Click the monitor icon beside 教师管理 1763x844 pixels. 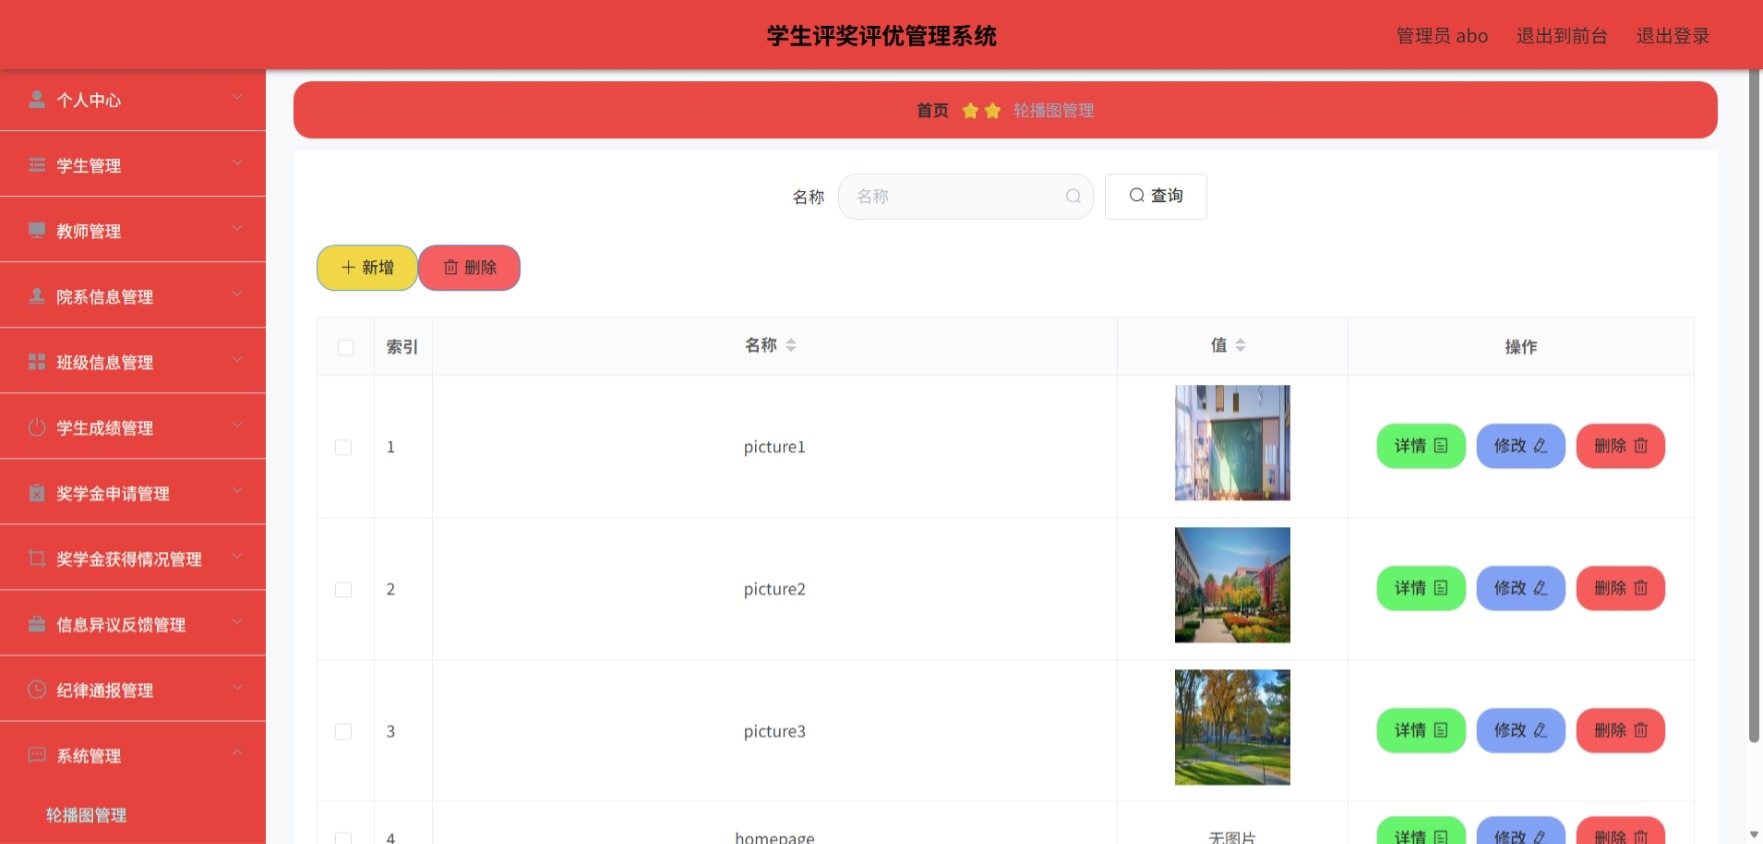(37, 230)
